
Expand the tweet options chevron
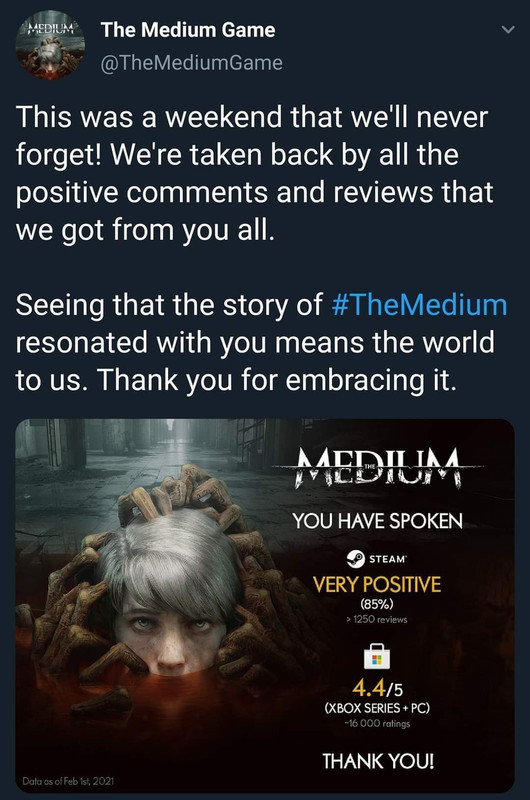508,30
